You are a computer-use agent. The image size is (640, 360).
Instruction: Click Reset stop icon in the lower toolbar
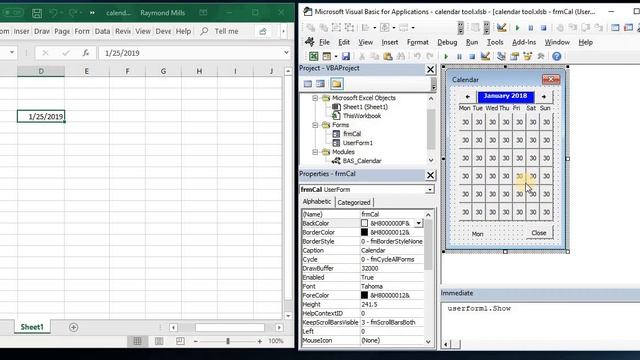click(472, 56)
